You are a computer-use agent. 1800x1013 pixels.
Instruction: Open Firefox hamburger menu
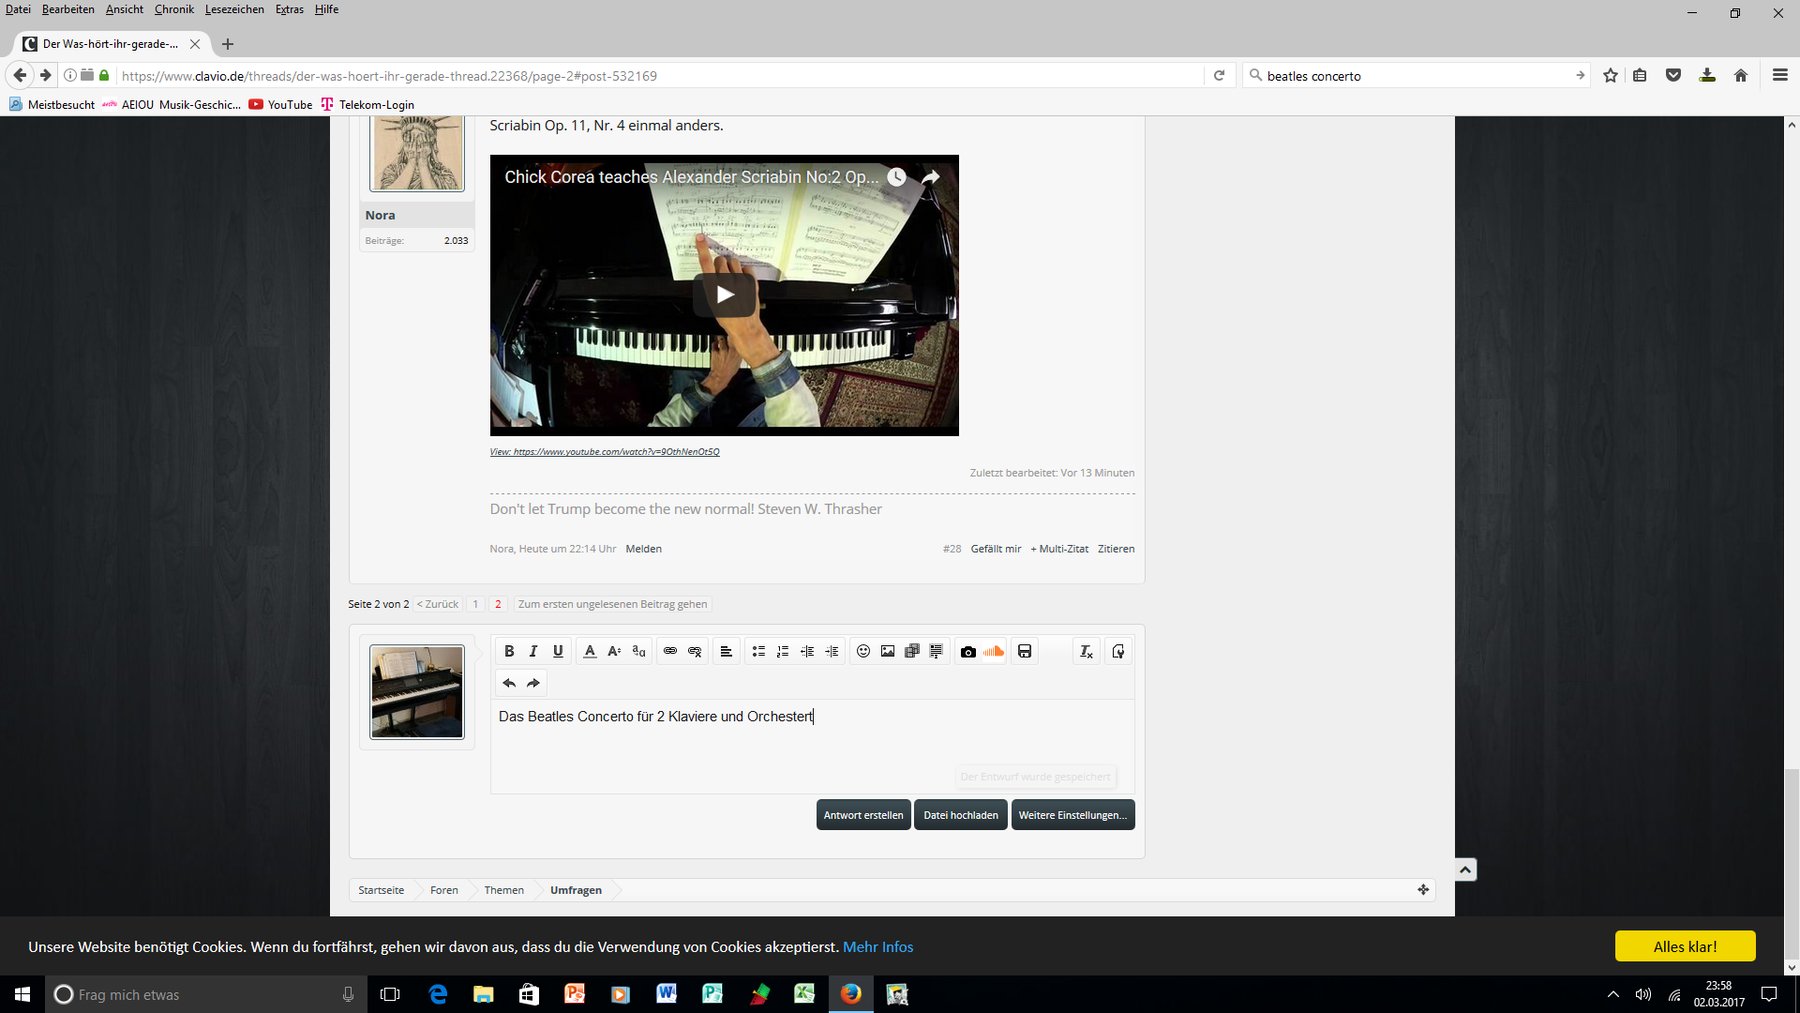(1780, 75)
